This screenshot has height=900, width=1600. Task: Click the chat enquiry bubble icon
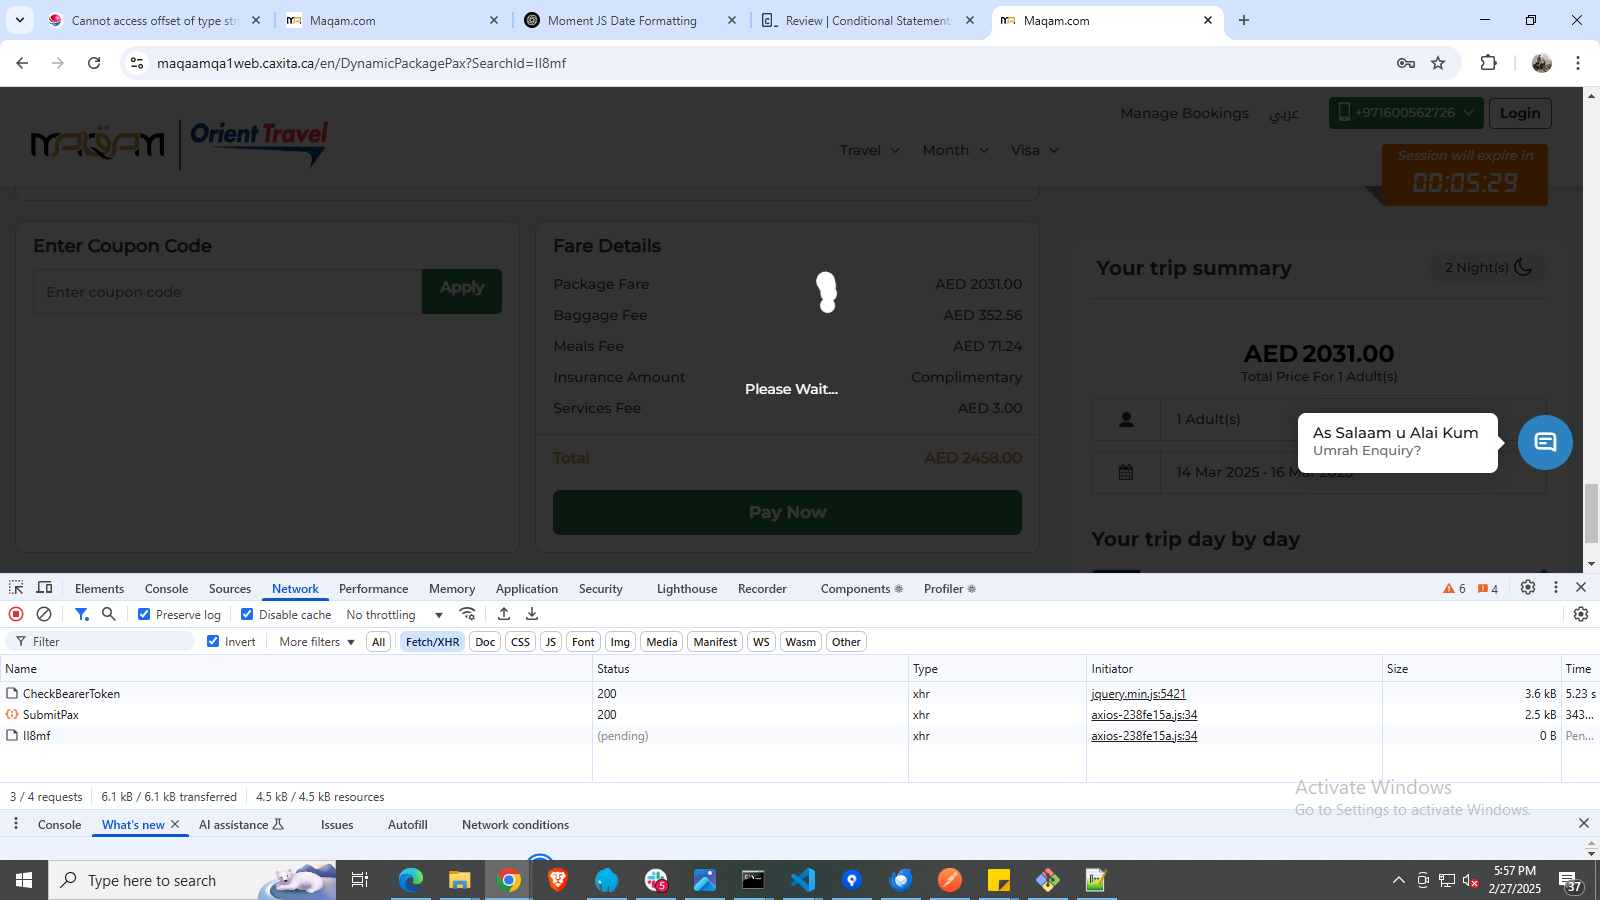point(1545,442)
